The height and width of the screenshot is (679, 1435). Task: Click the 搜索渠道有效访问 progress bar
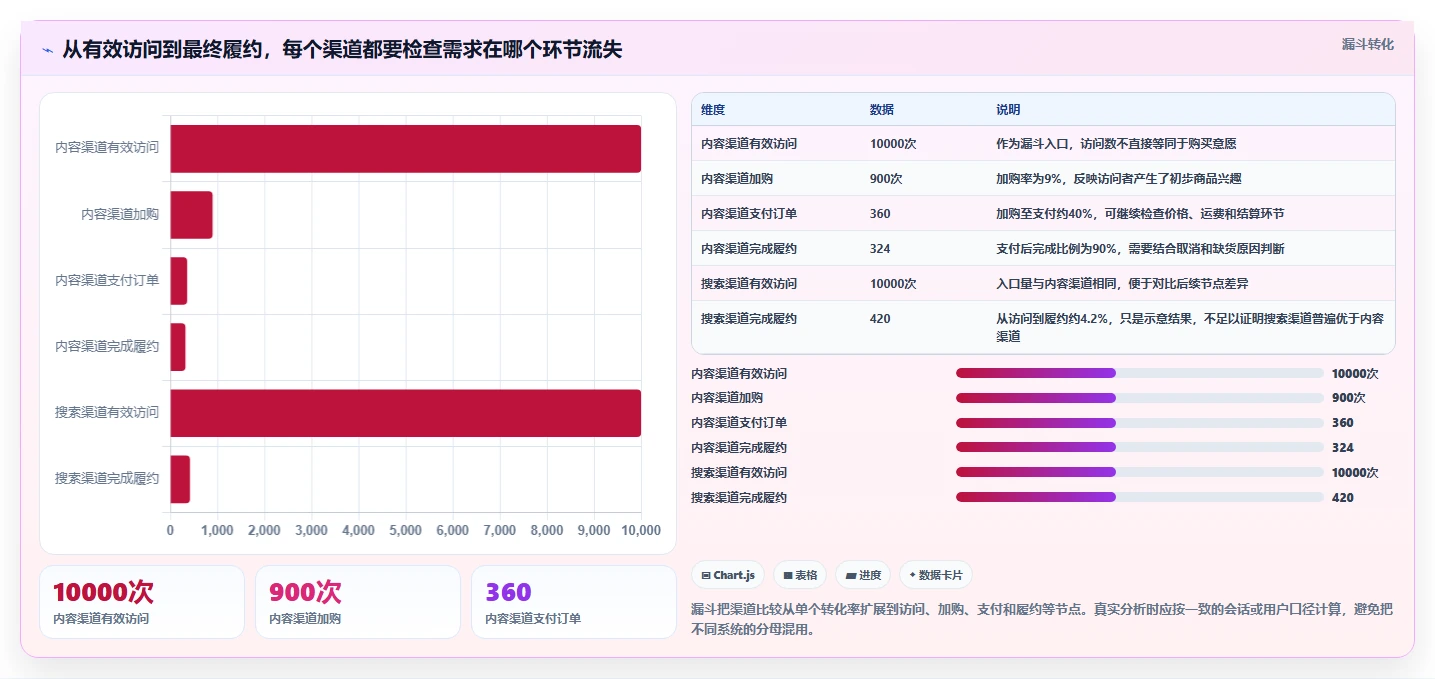pos(1140,472)
